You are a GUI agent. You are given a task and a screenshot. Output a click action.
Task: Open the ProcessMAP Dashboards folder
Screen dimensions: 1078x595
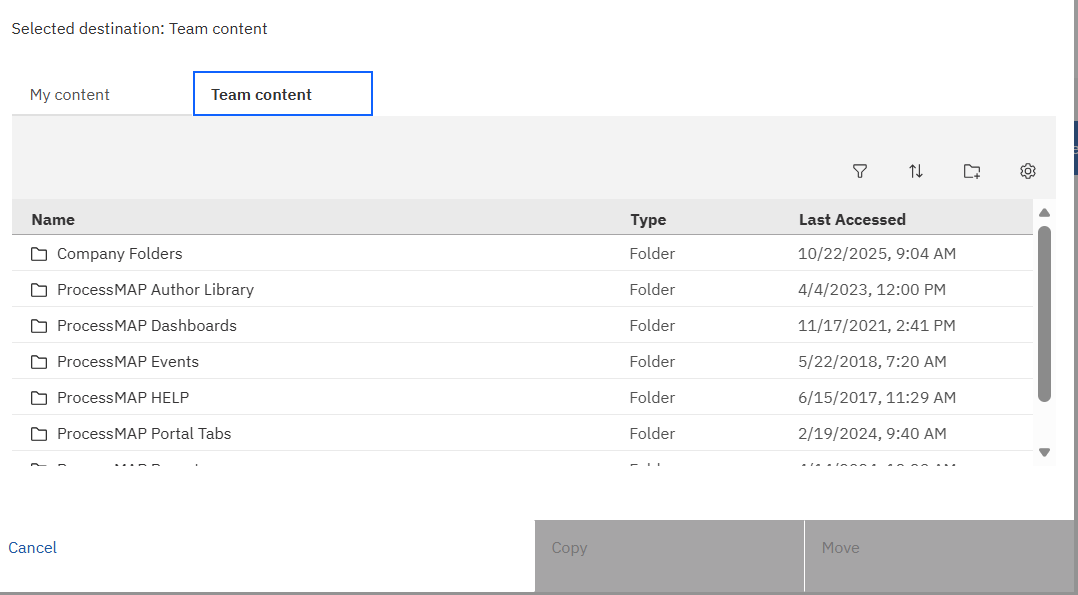click(146, 325)
